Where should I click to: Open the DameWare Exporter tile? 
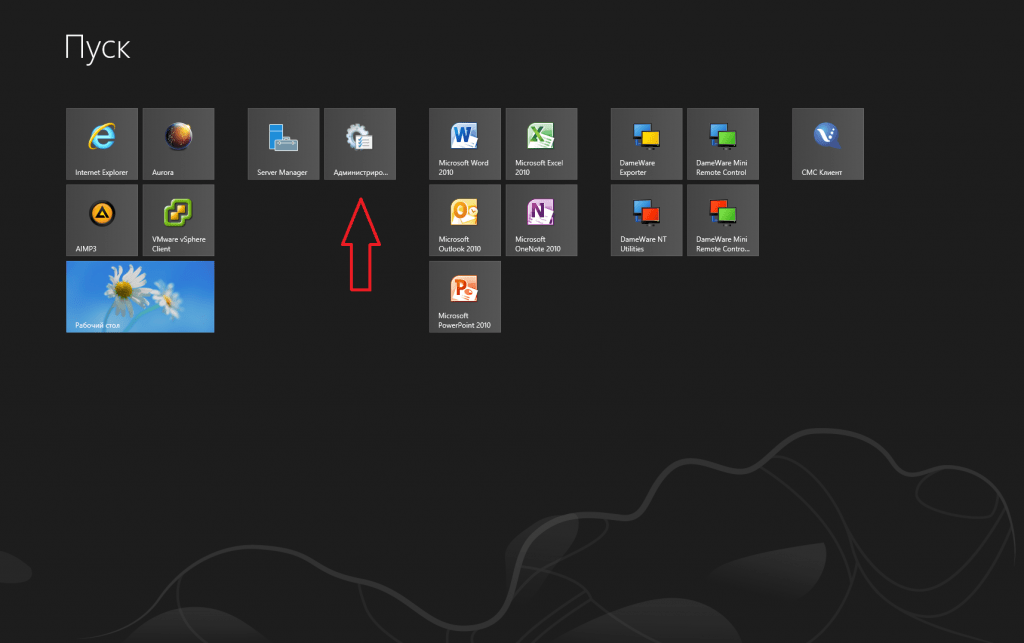tap(647, 144)
